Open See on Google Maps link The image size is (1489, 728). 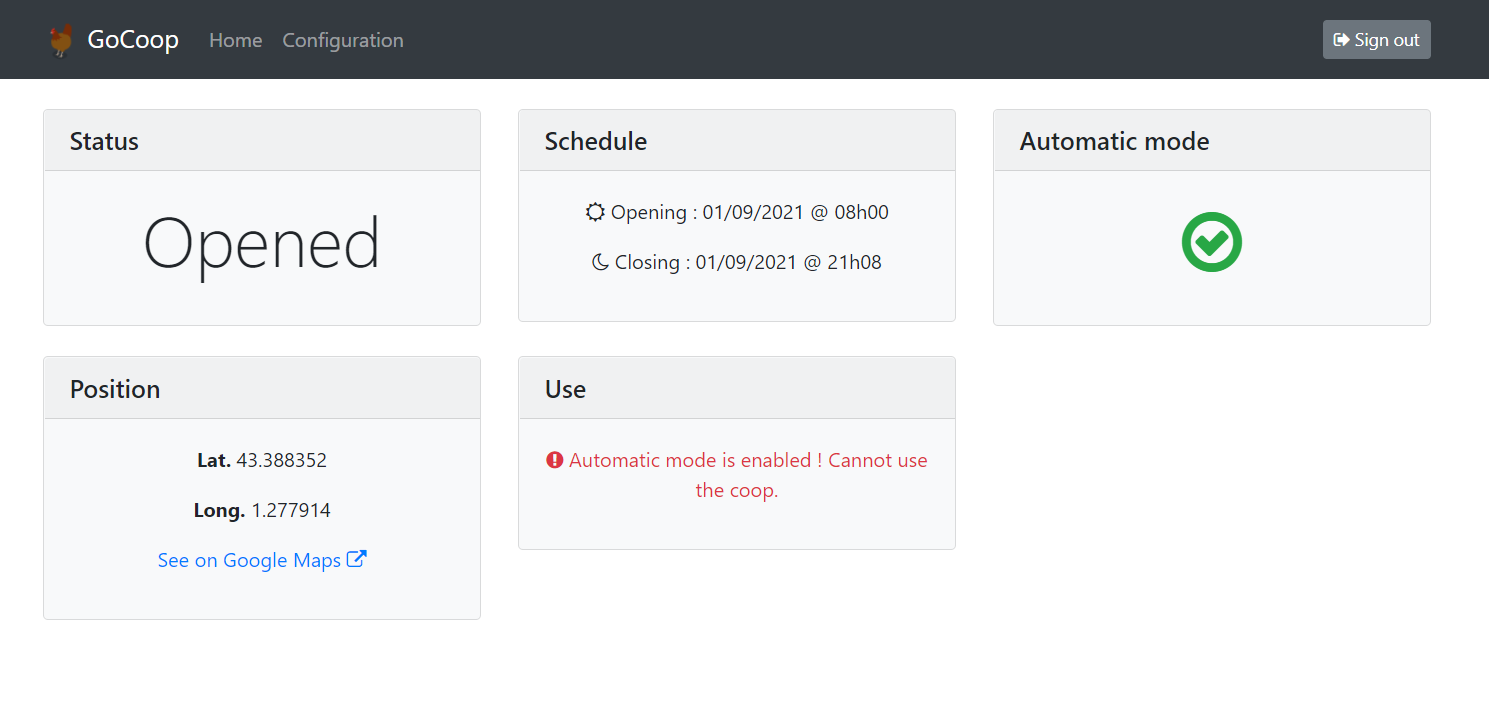(x=262, y=560)
